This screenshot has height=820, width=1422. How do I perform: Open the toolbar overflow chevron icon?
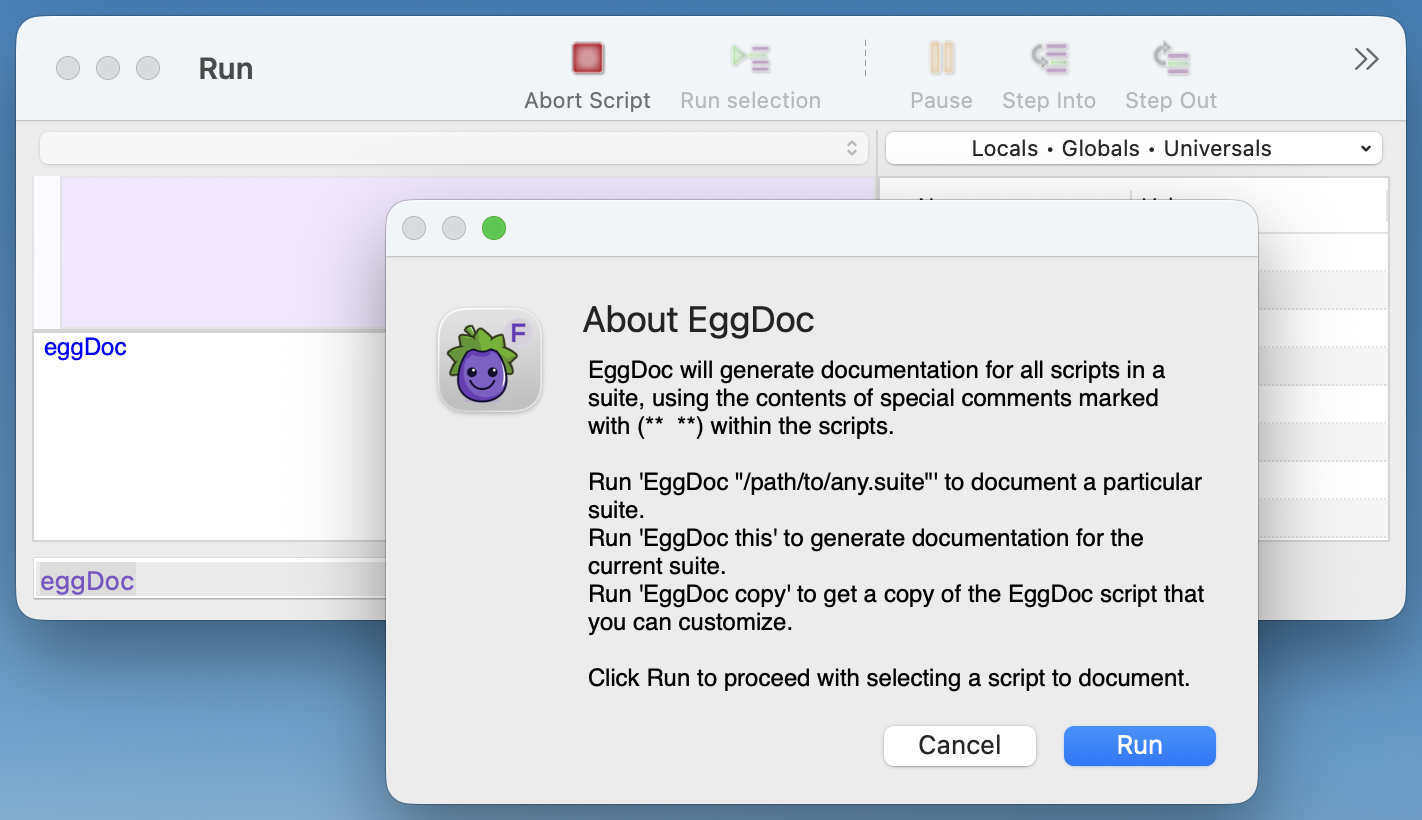(x=1366, y=58)
